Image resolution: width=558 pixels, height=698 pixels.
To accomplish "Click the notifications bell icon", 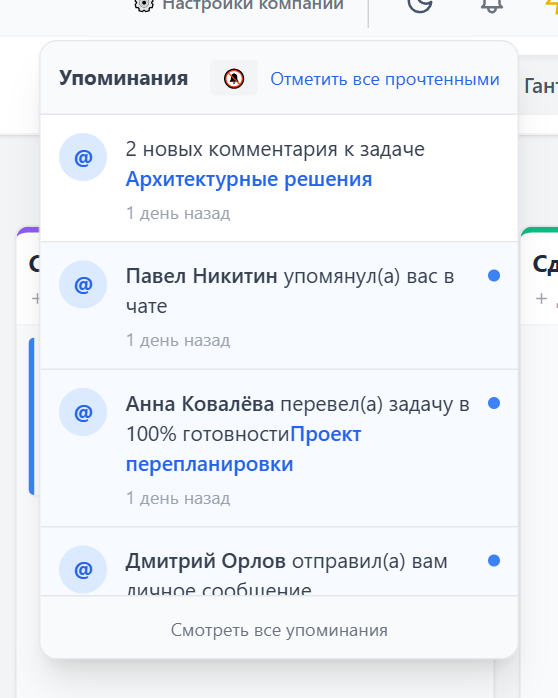I will (492, 5).
